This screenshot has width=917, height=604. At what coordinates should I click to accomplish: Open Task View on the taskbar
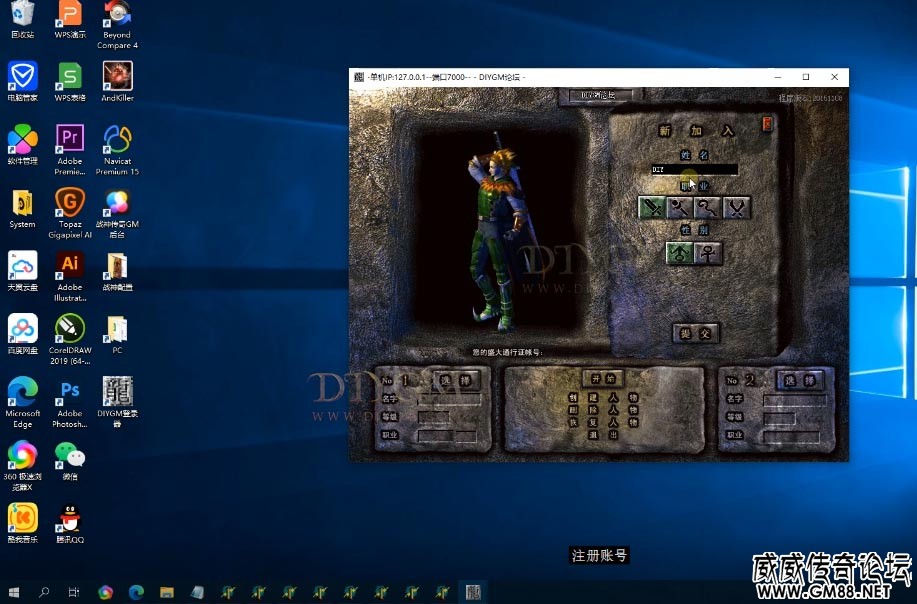click(74, 592)
